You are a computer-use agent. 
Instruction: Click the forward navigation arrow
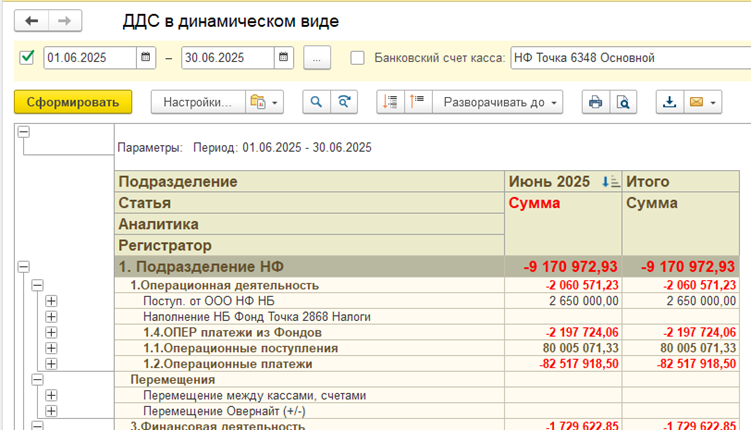64,21
